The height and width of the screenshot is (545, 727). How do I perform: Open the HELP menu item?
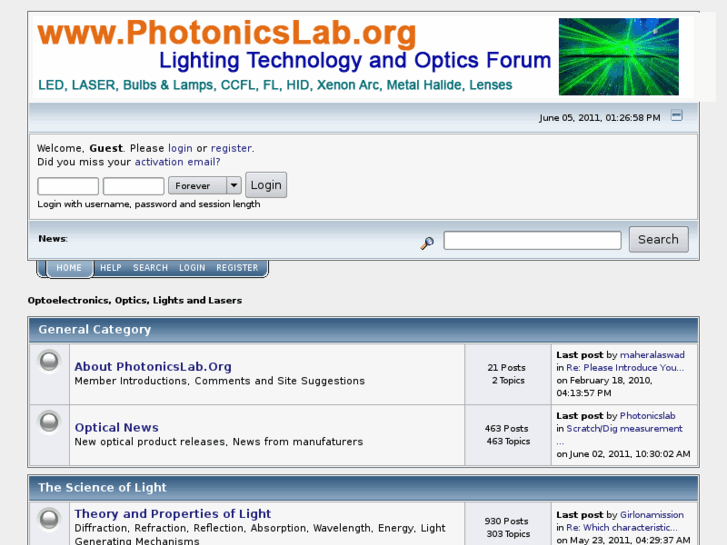(x=111, y=268)
